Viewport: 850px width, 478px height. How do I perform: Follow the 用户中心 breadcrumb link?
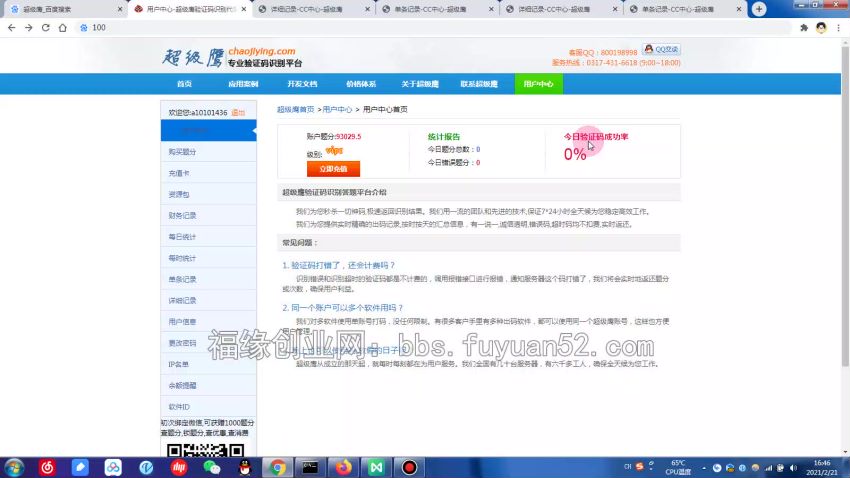pyautogui.click(x=337, y=109)
